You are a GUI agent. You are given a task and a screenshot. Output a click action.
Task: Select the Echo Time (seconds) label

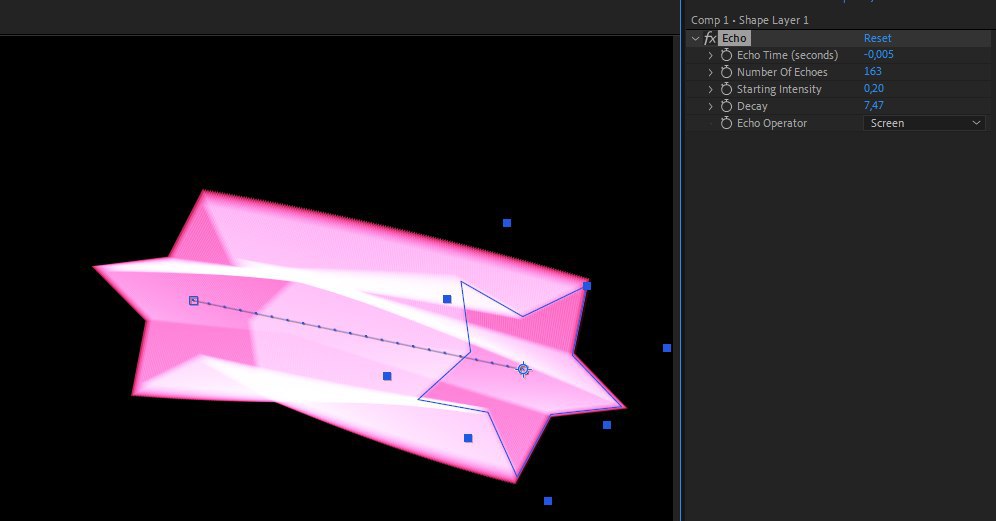(x=787, y=55)
